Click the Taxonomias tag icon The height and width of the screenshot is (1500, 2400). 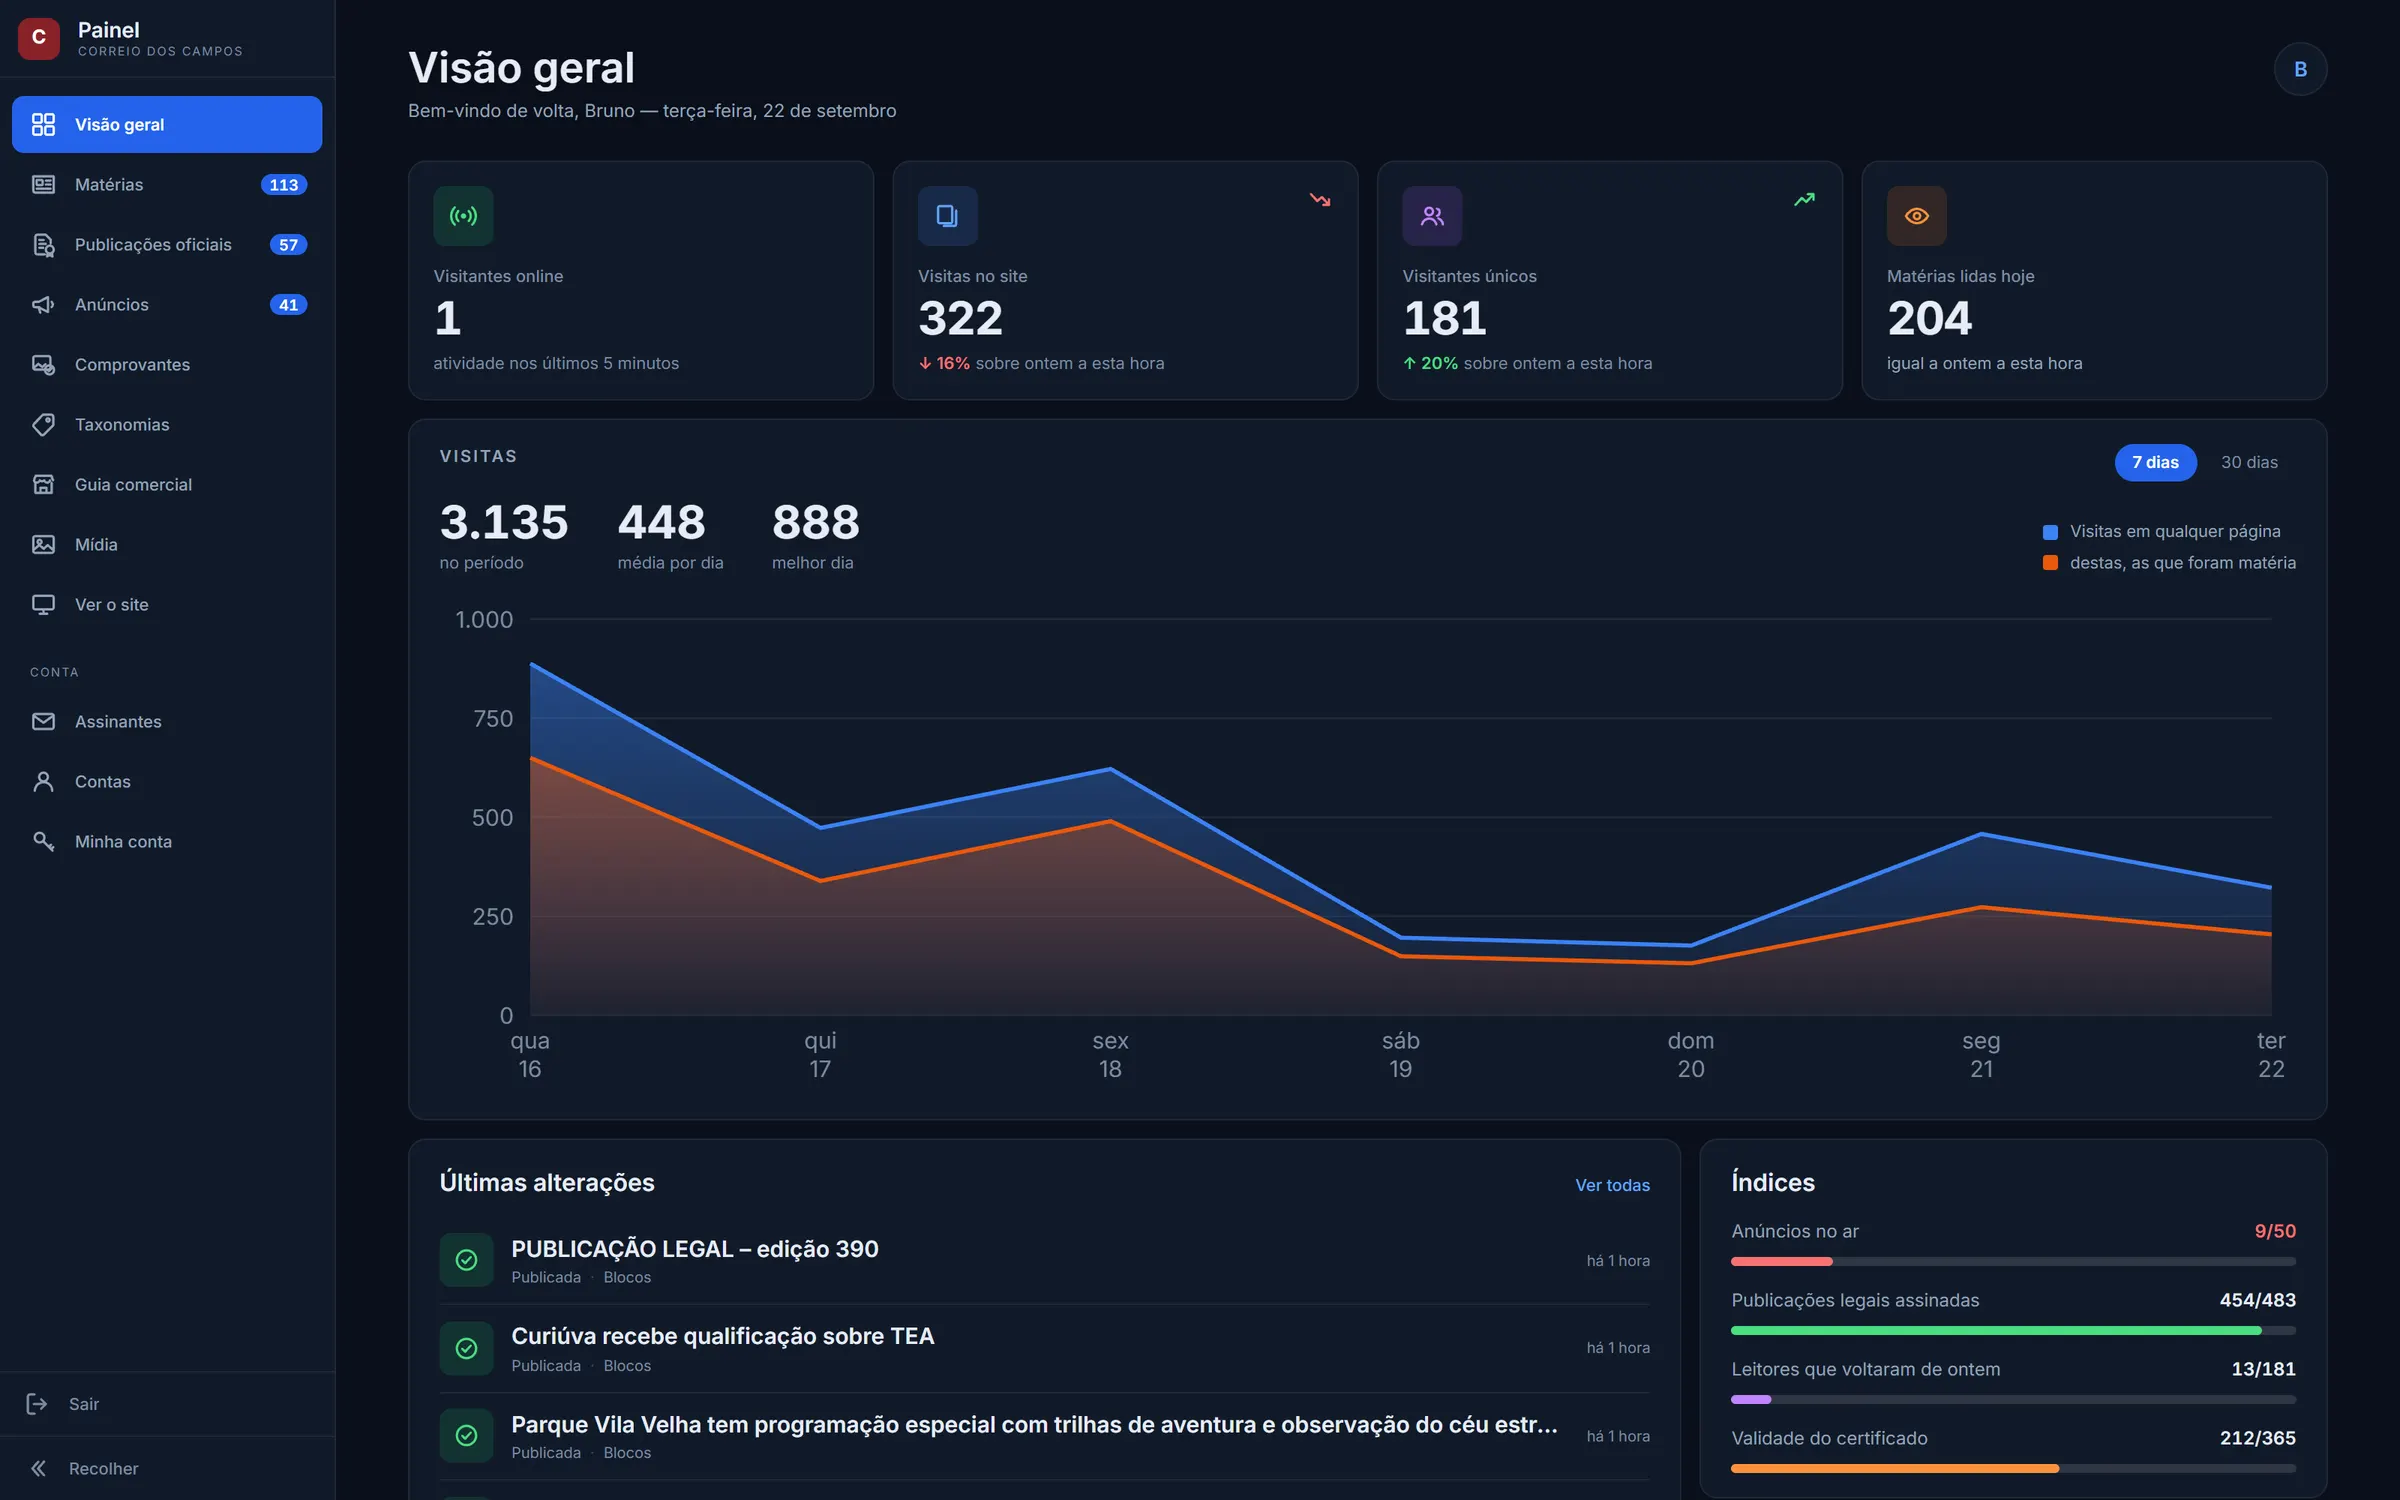43,424
